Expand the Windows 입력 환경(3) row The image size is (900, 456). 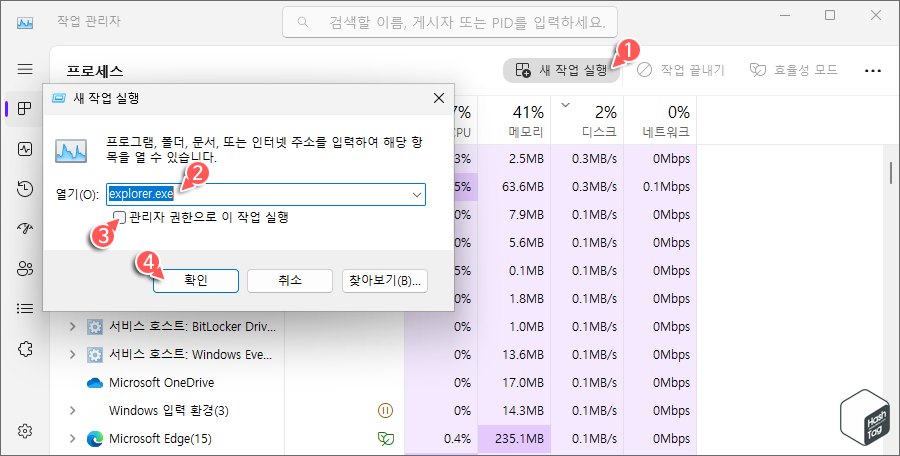72,411
